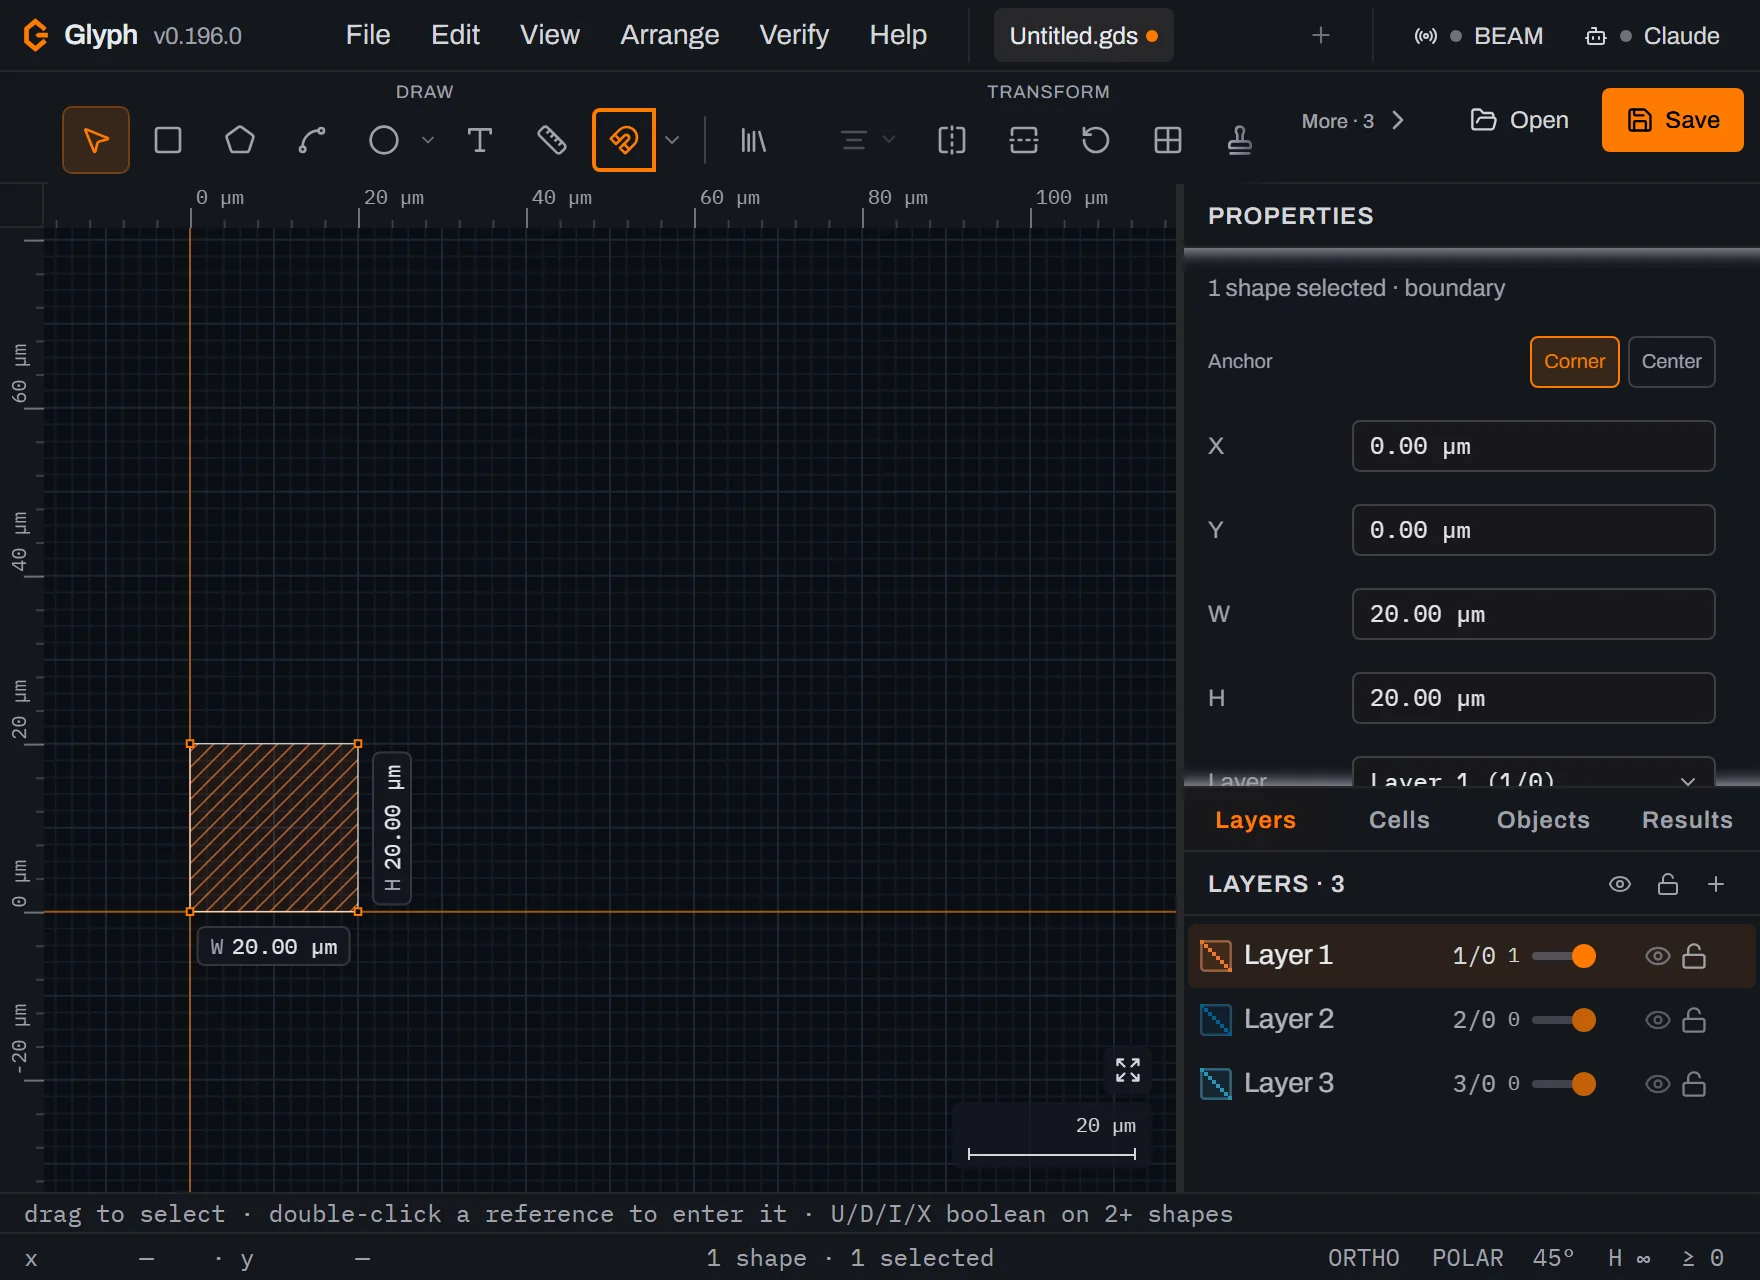
Task: Select the arrow selection tool
Action: pos(96,140)
